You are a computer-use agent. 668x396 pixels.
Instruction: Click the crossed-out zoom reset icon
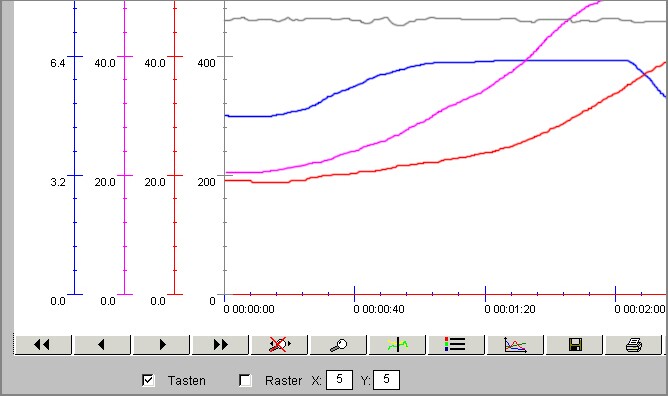[x=279, y=344]
